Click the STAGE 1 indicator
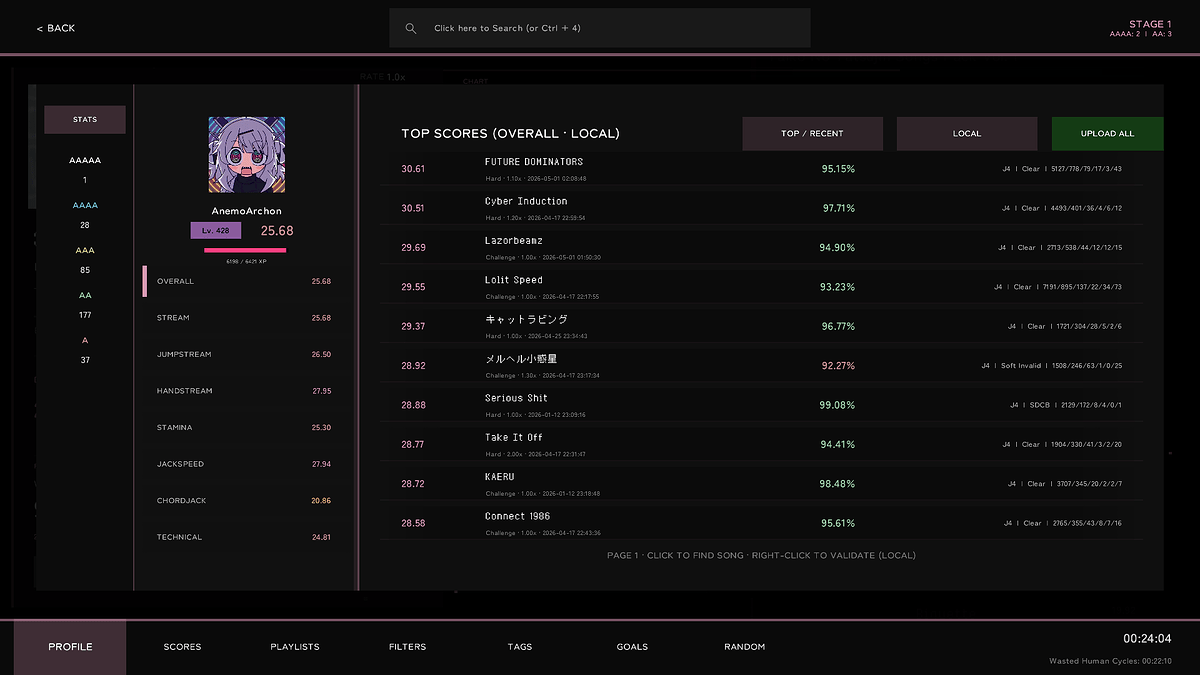Screen dimensions: 1200x675 pyautogui.click(x=1150, y=24)
